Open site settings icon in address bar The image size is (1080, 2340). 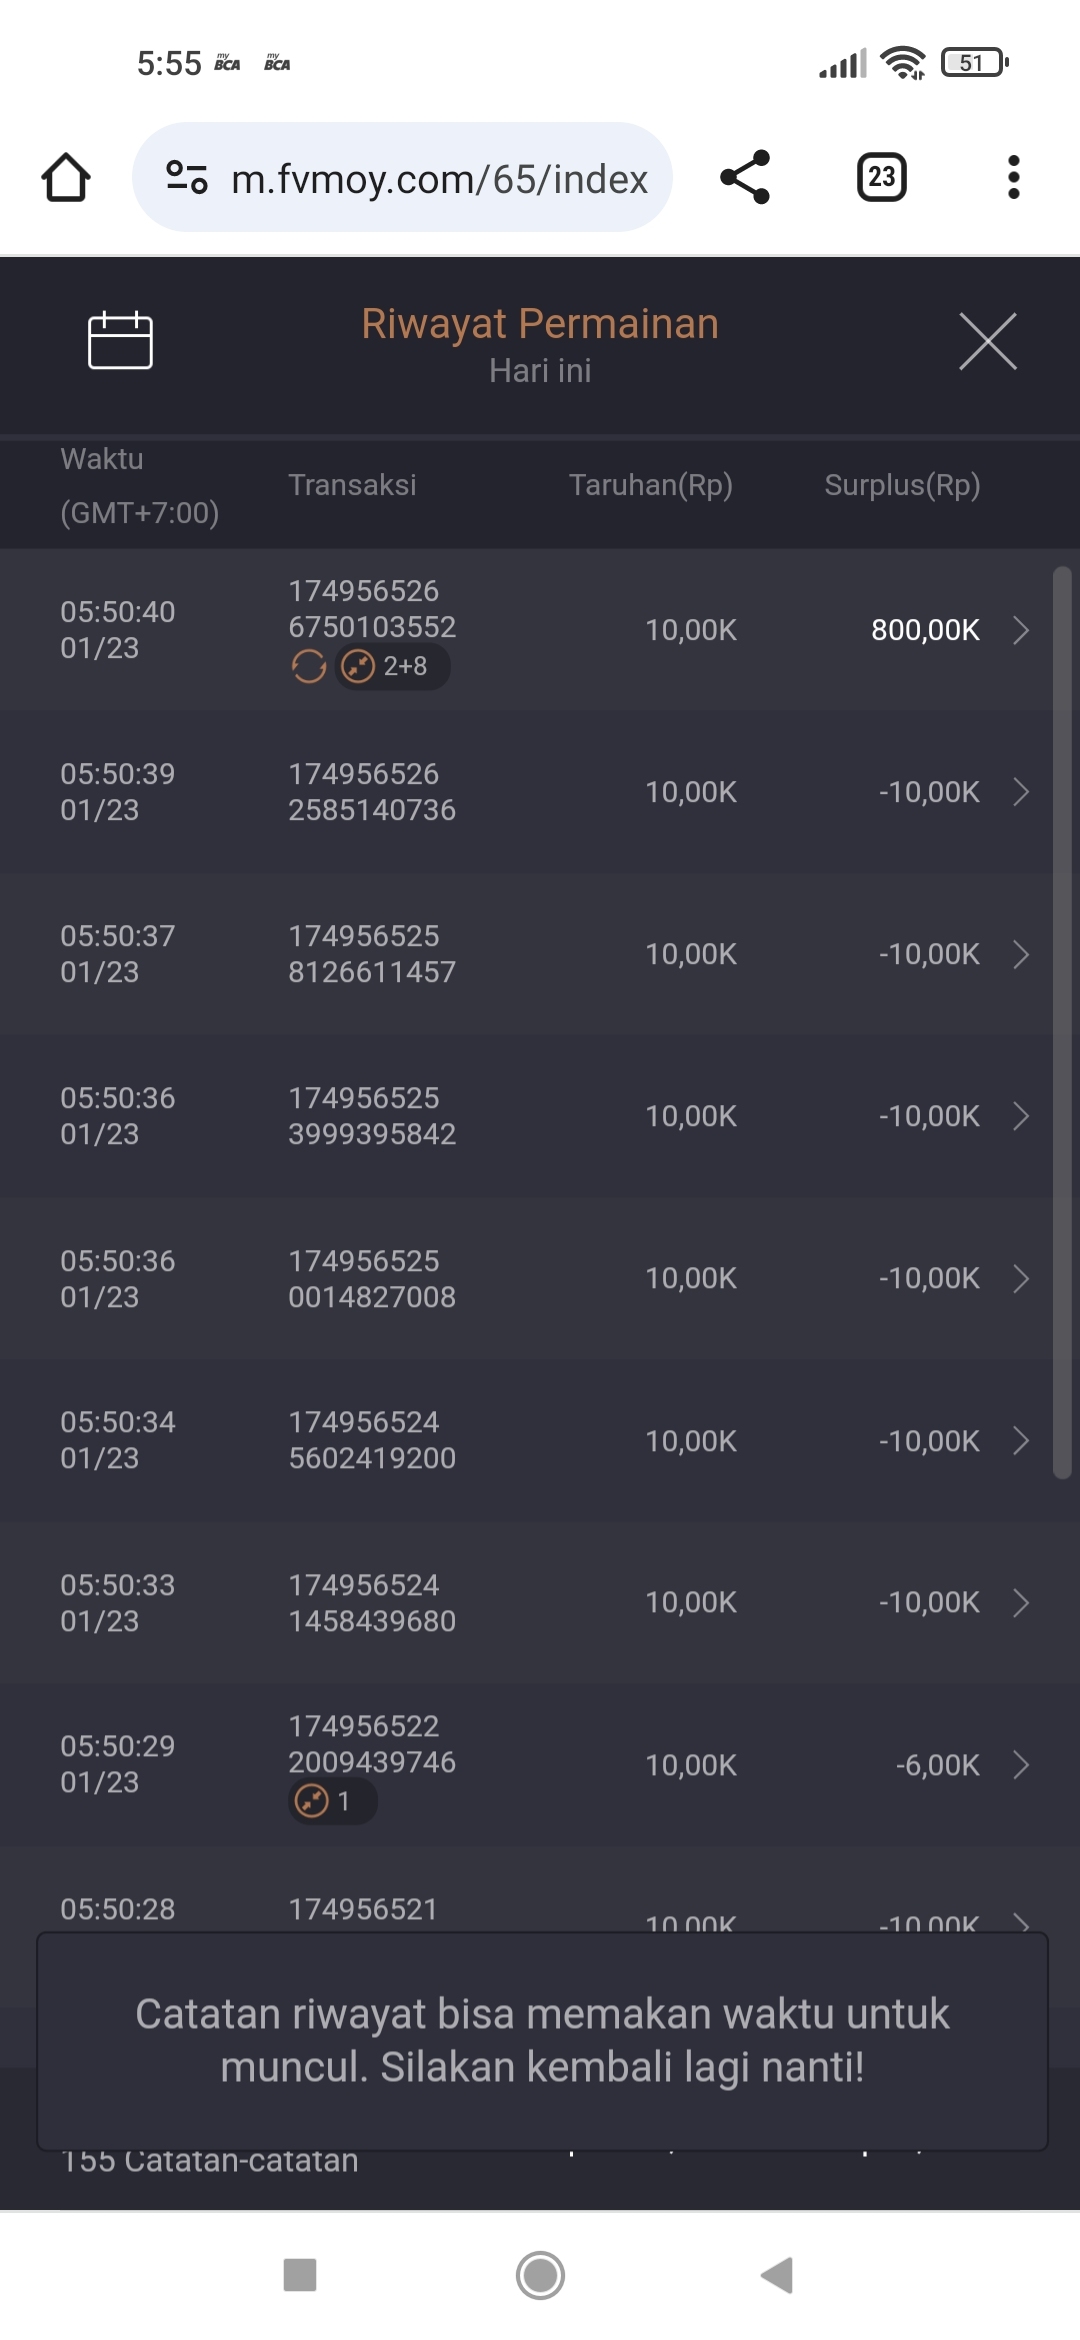187,178
